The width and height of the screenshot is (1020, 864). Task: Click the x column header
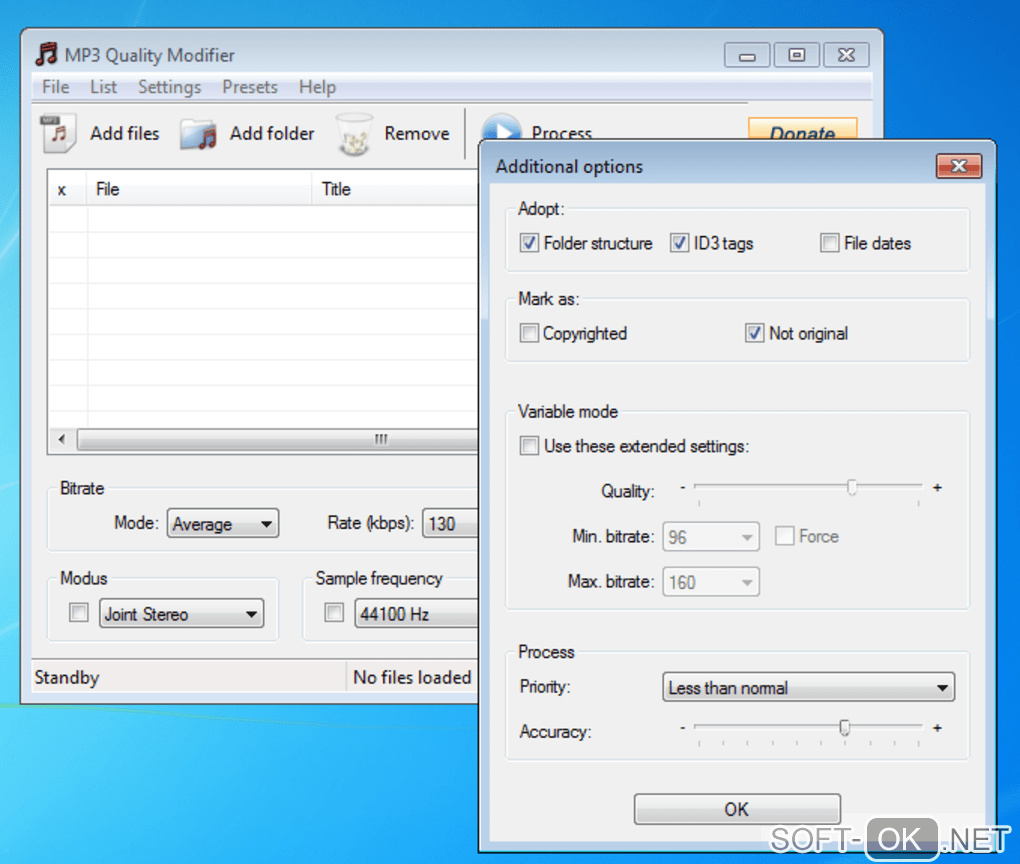pyautogui.click(x=68, y=189)
